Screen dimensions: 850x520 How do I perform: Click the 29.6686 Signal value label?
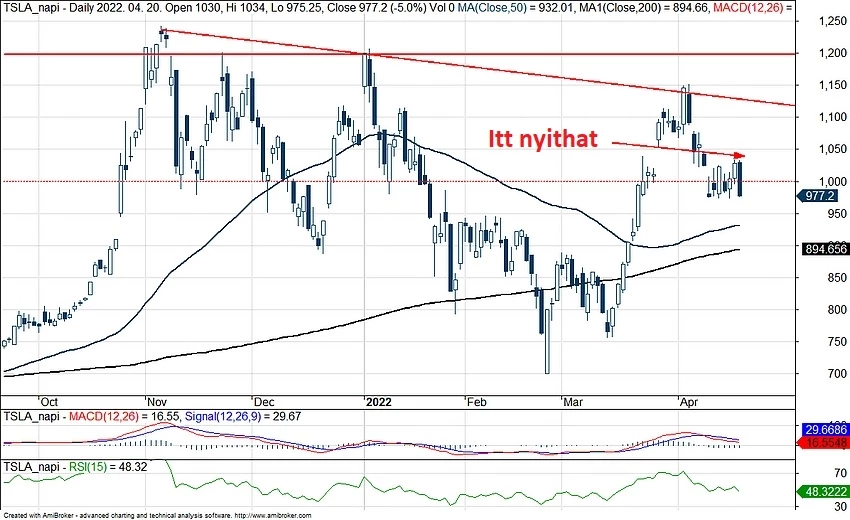pyautogui.click(x=825, y=429)
